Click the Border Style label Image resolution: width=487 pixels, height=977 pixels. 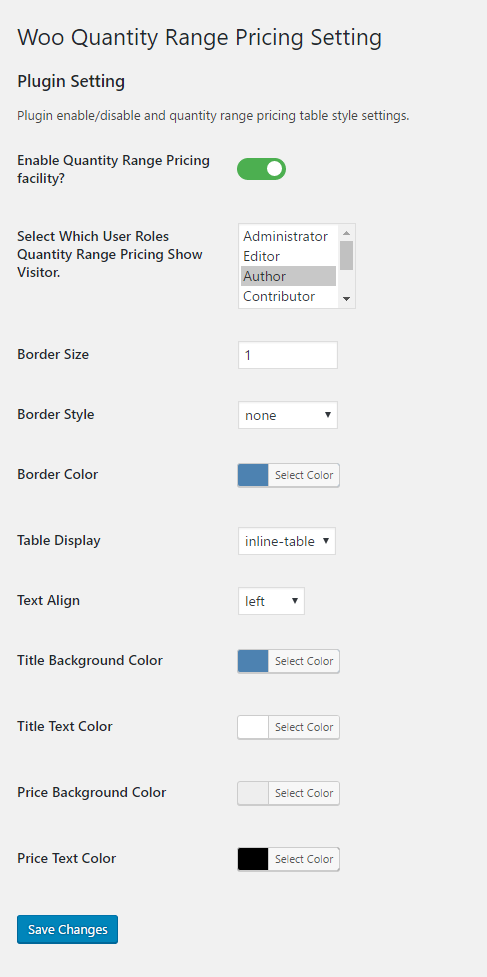55,414
